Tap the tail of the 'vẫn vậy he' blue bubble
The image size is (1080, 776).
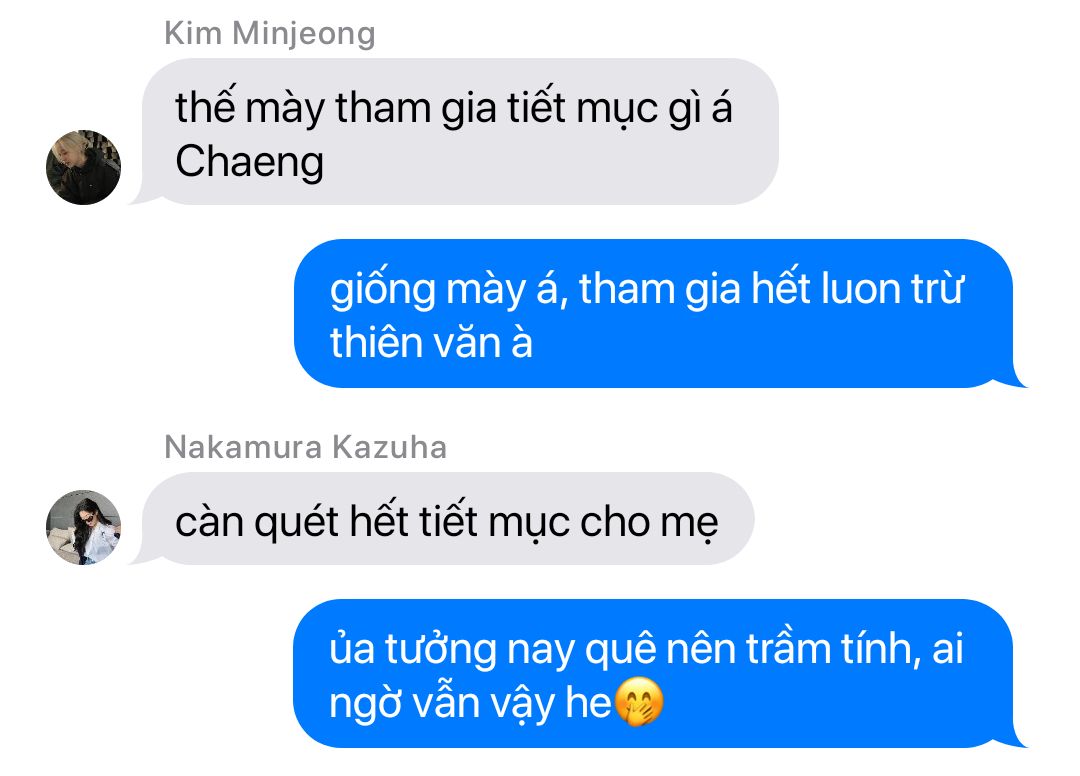click(1016, 739)
